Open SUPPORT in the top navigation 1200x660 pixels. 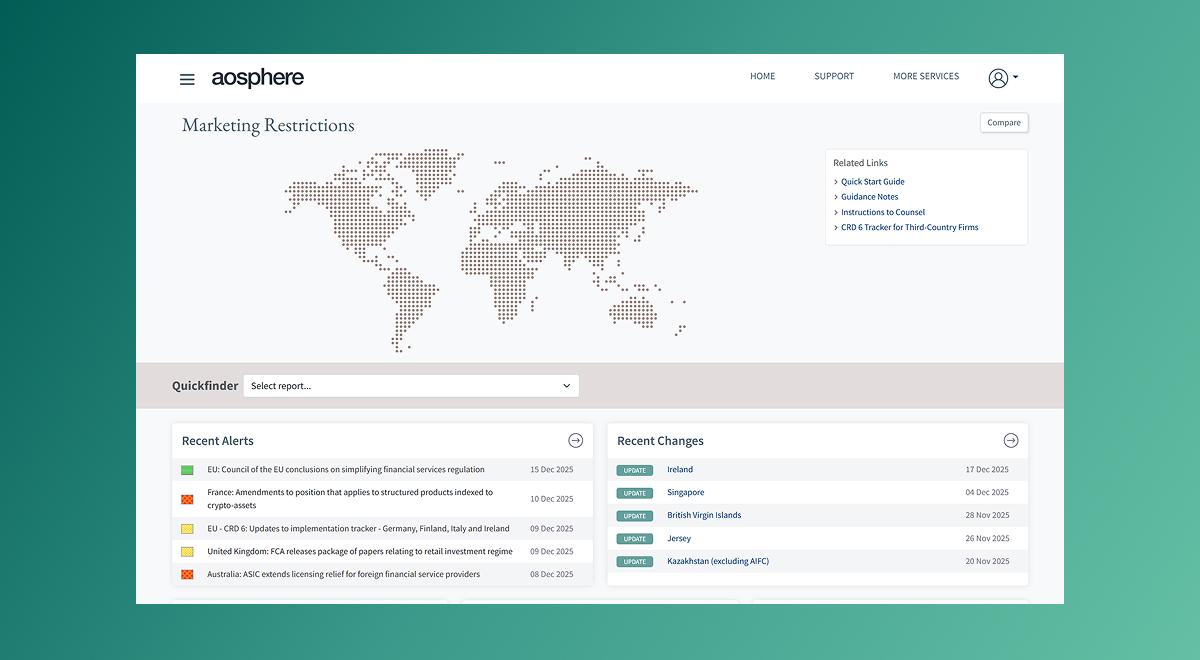[833, 76]
